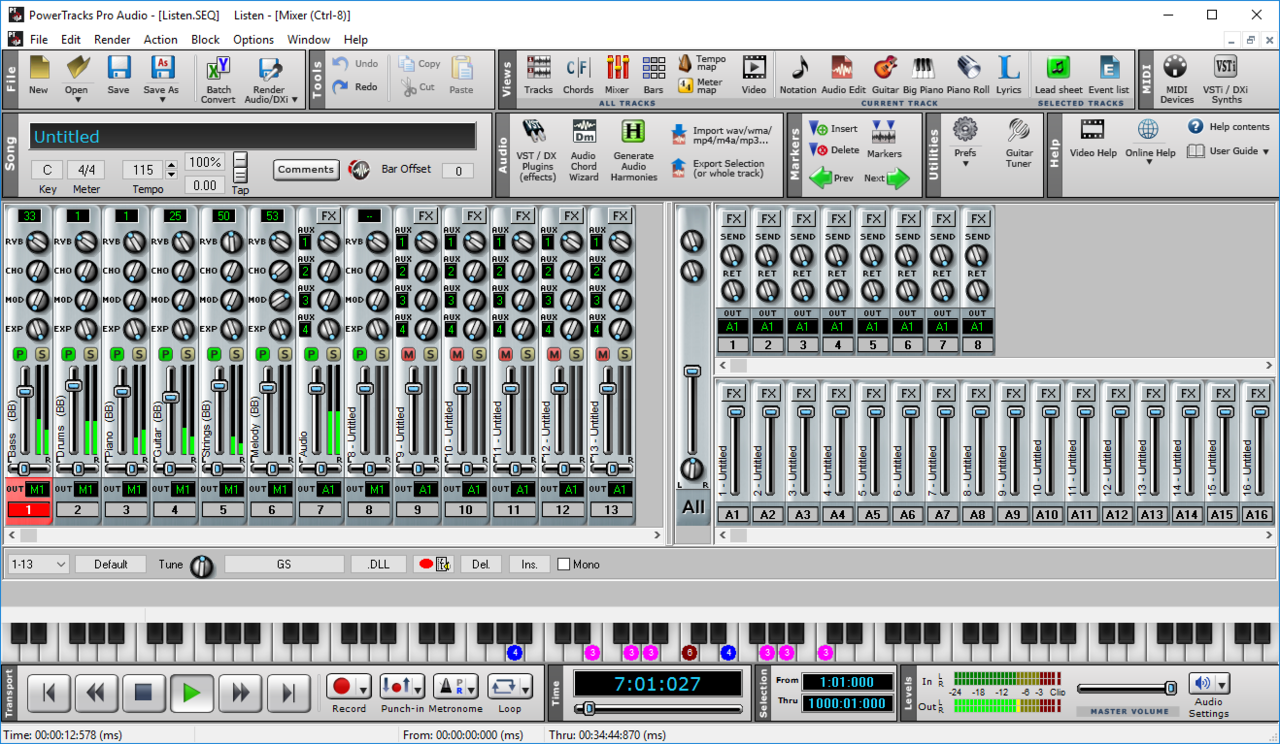Open the Video view
This screenshot has height=744, width=1280.
click(754, 75)
